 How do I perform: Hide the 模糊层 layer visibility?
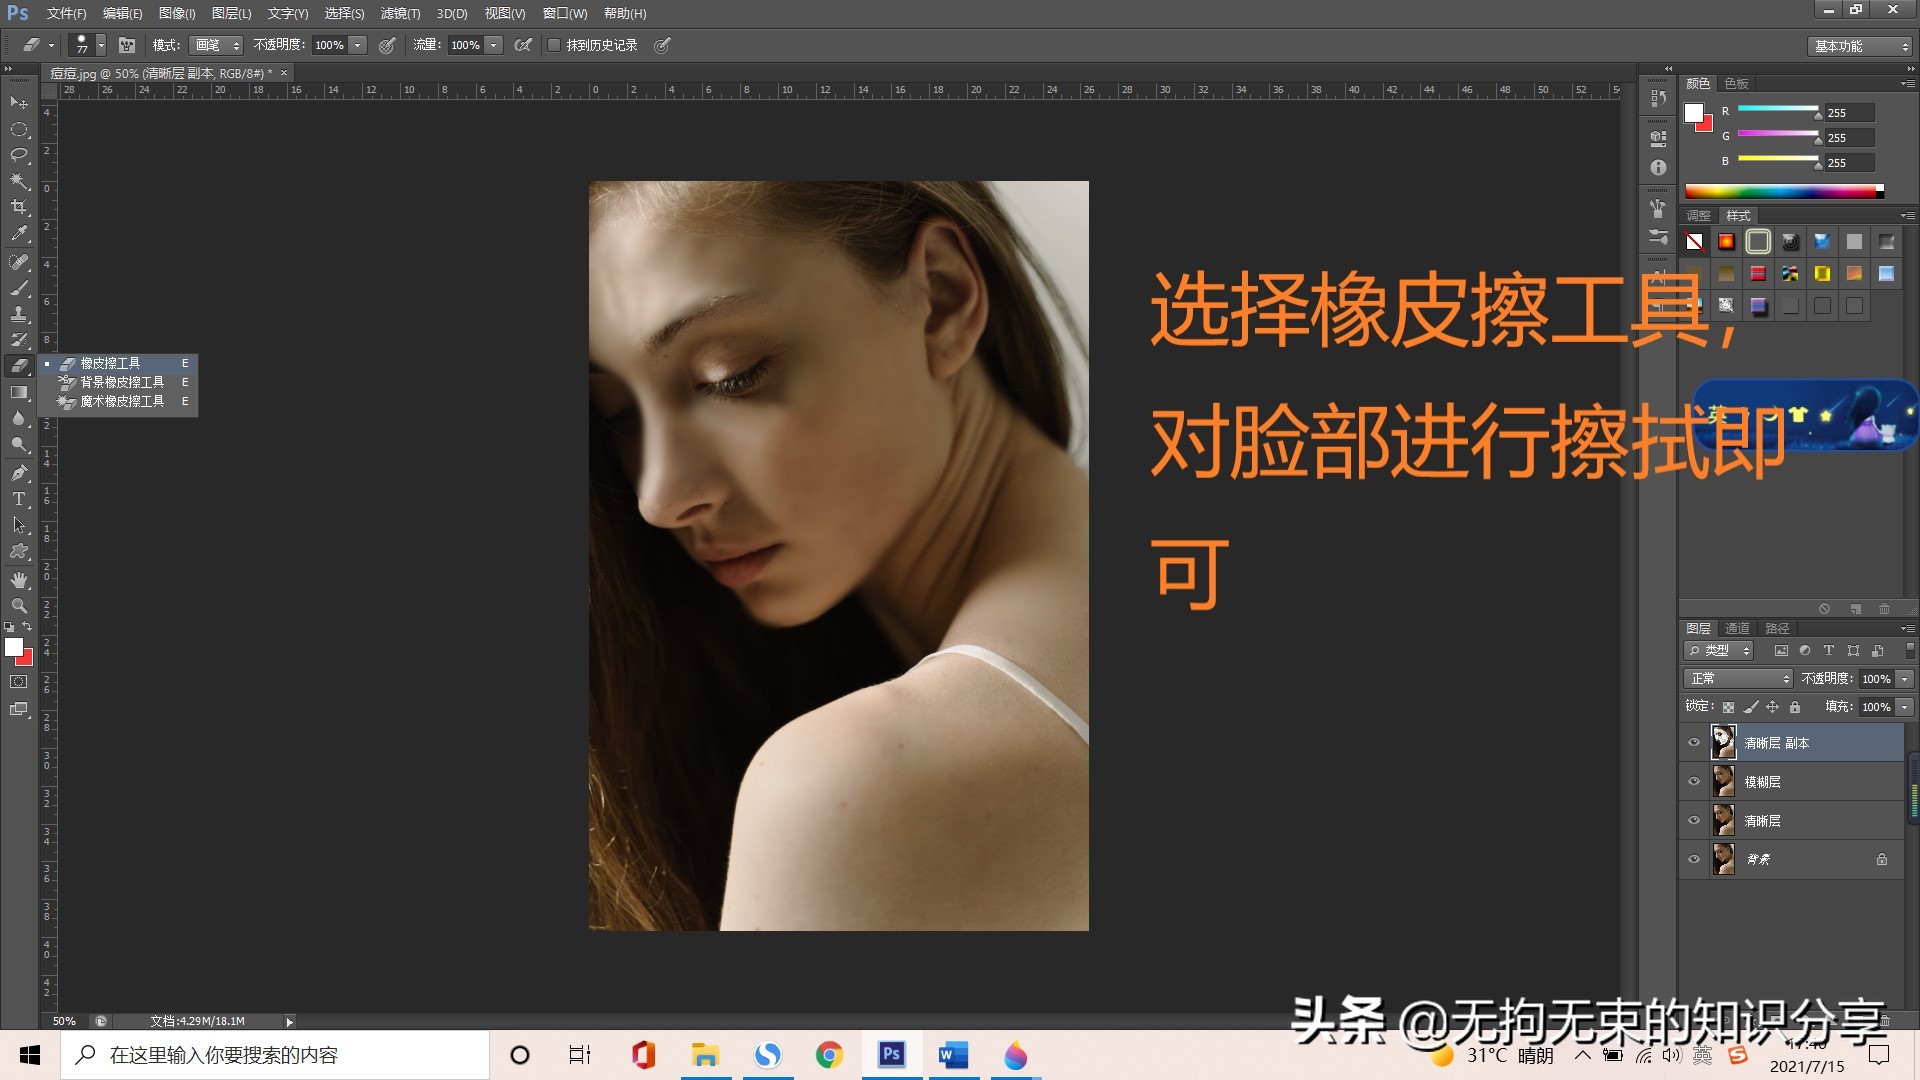1694,781
